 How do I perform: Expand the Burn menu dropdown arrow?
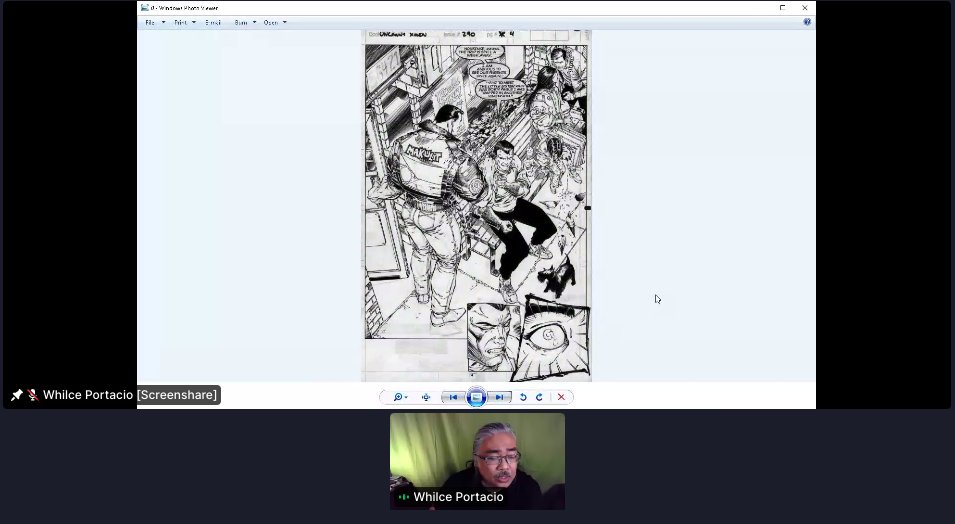coord(255,23)
